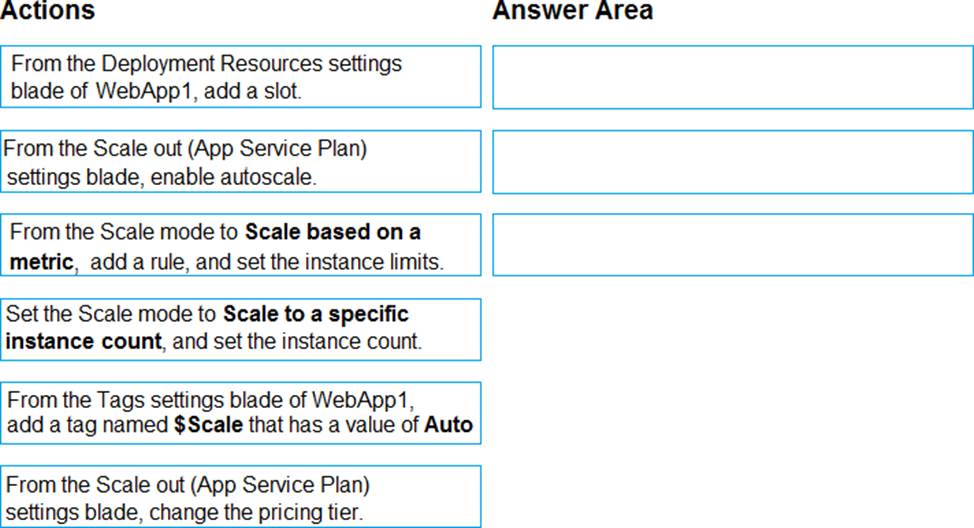Click the bold 'Scale based on a' text
The width and height of the screenshot is (974, 528).
pyautogui.click(x=333, y=232)
